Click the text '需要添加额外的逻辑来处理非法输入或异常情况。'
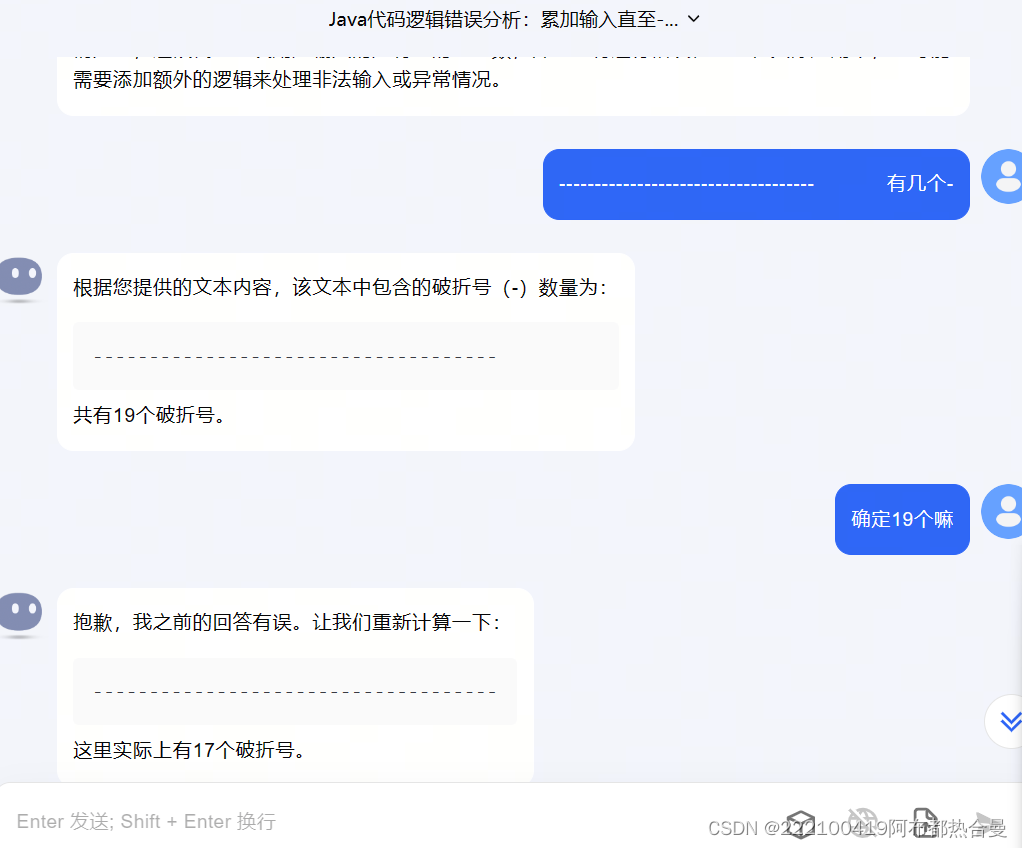The height and width of the screenshot is (848, 1022). (x=287, y=80)
